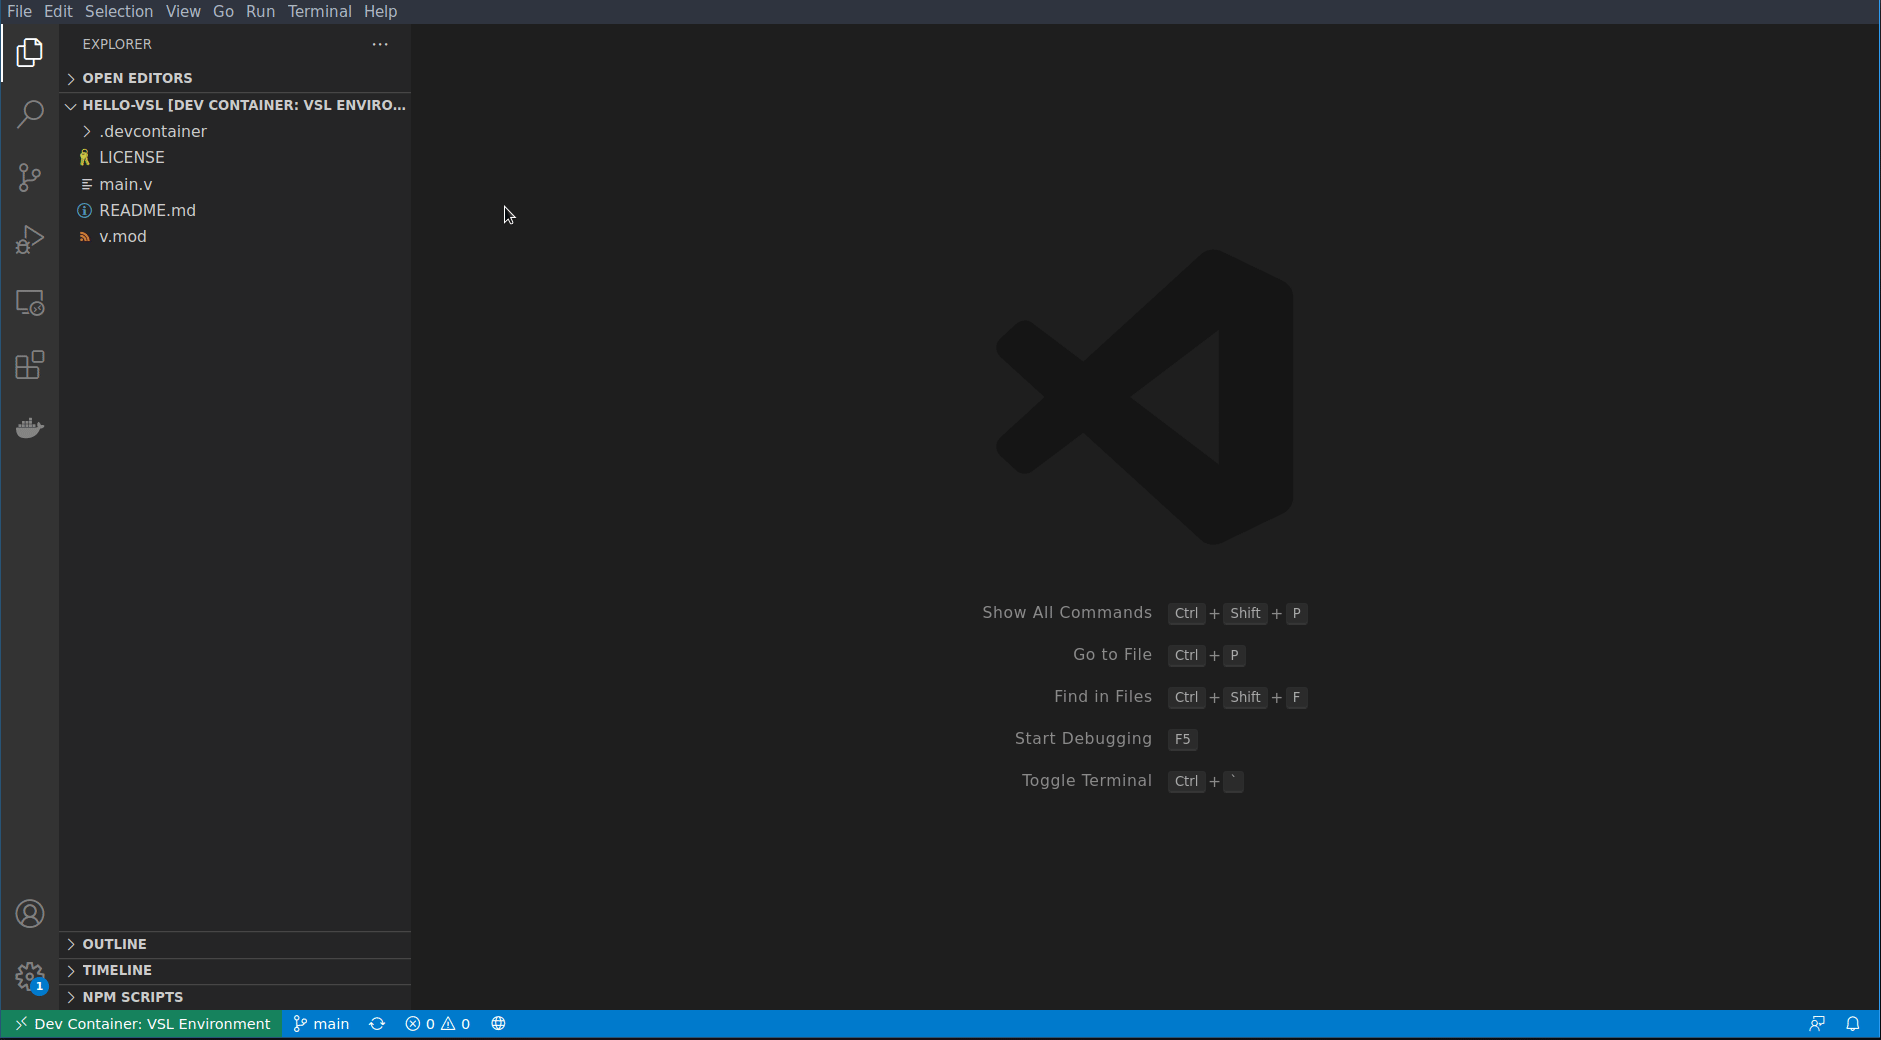Open the Source Control view icon
This screenshot has height=1040, width=1881.
click(30, 177)
